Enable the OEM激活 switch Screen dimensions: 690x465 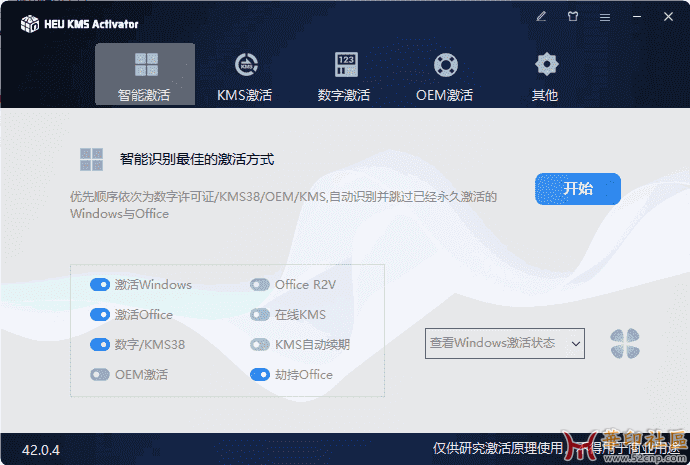point(100,374)
